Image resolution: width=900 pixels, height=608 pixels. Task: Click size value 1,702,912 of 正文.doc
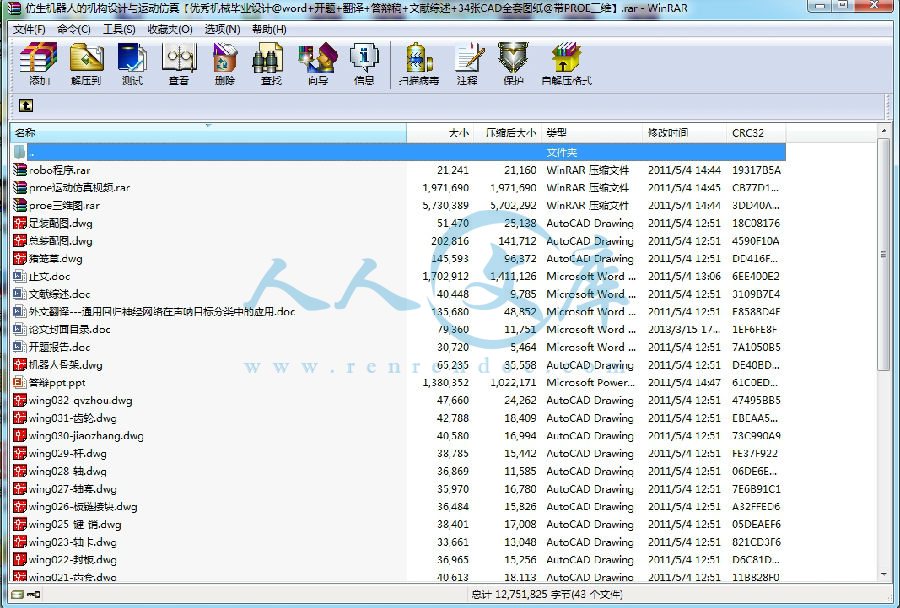point(445,276)
